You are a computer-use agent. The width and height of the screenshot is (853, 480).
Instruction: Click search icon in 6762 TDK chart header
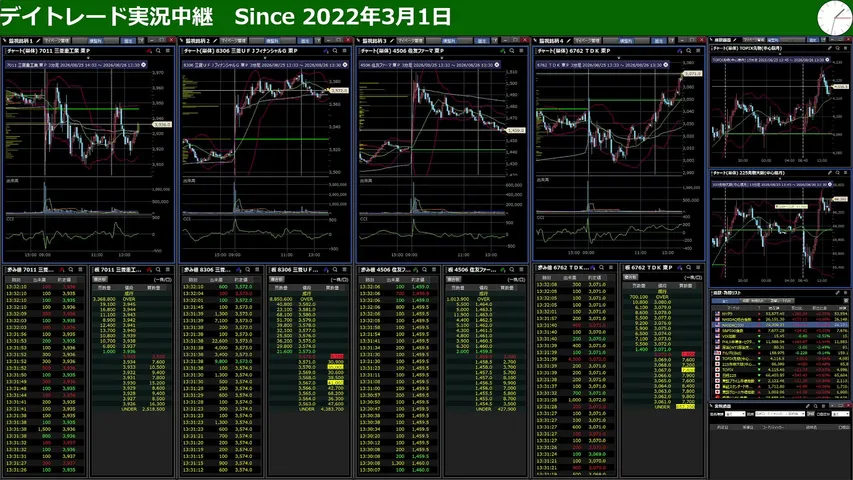688,51
